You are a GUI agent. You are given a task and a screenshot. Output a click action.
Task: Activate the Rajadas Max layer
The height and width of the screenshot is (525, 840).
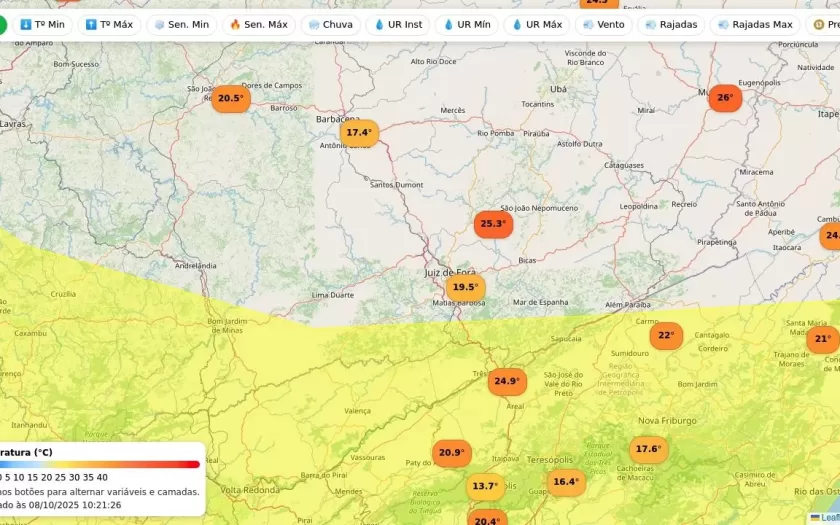click(754, 24)
